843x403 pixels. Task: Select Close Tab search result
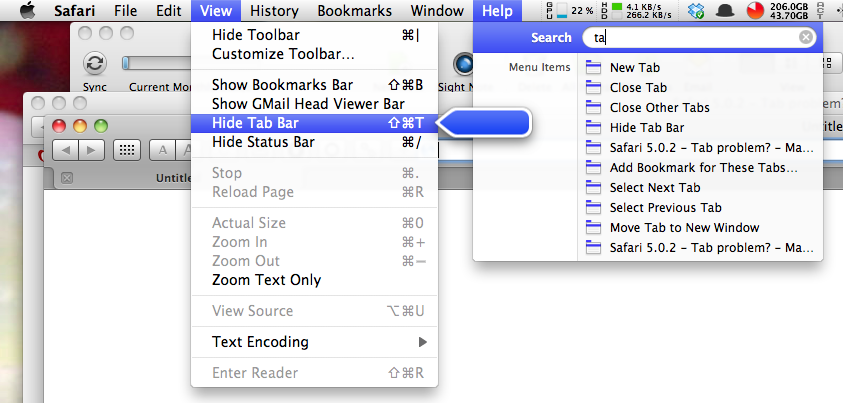point(700,88)
